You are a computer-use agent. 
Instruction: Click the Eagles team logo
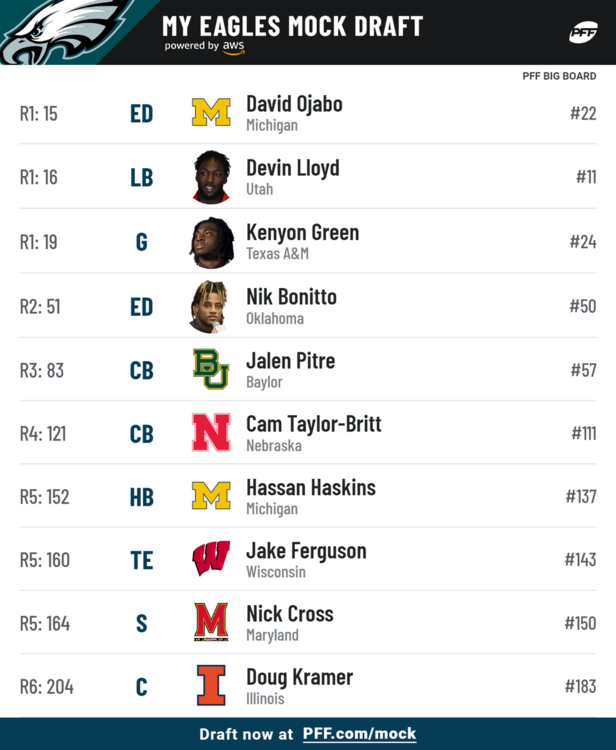tap(65, 32)
